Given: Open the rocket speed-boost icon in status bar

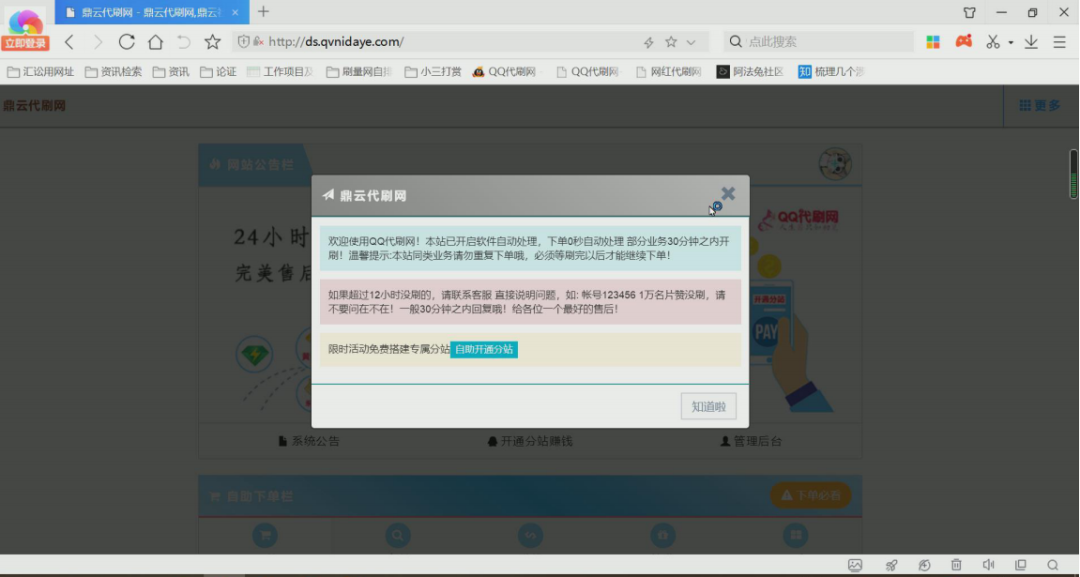Looking at the screenshot, I should [x=890, y=565].
